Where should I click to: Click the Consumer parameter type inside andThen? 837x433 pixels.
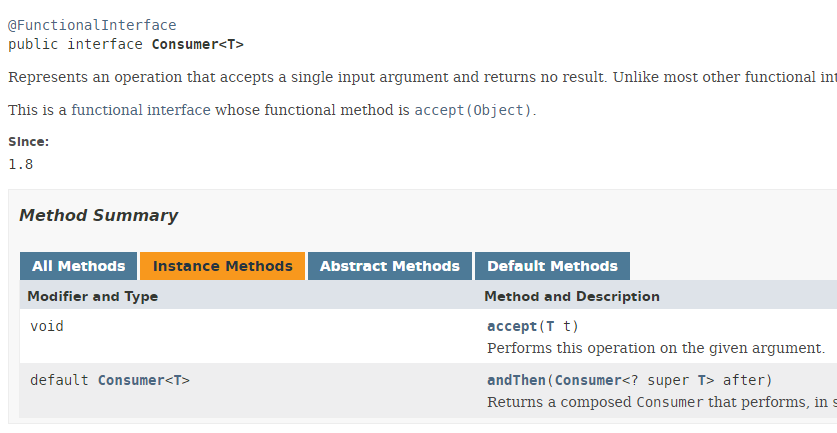pos(587,380)
